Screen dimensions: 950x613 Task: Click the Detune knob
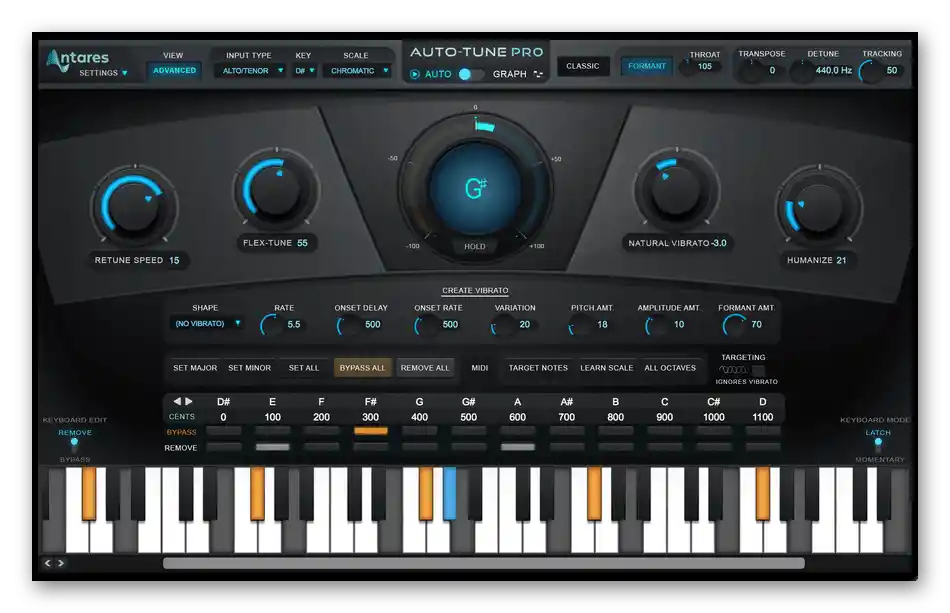[802, 71]
